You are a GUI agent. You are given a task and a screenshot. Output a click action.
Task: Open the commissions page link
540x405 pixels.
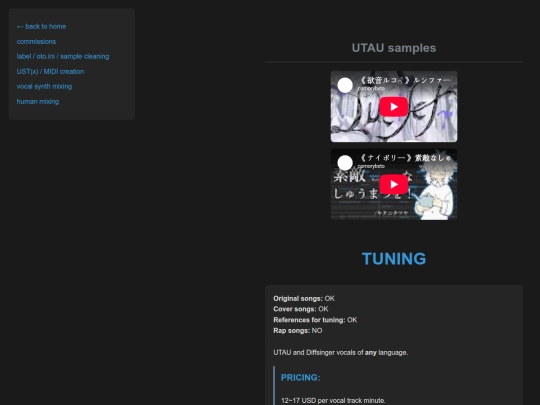pos(36,42)
